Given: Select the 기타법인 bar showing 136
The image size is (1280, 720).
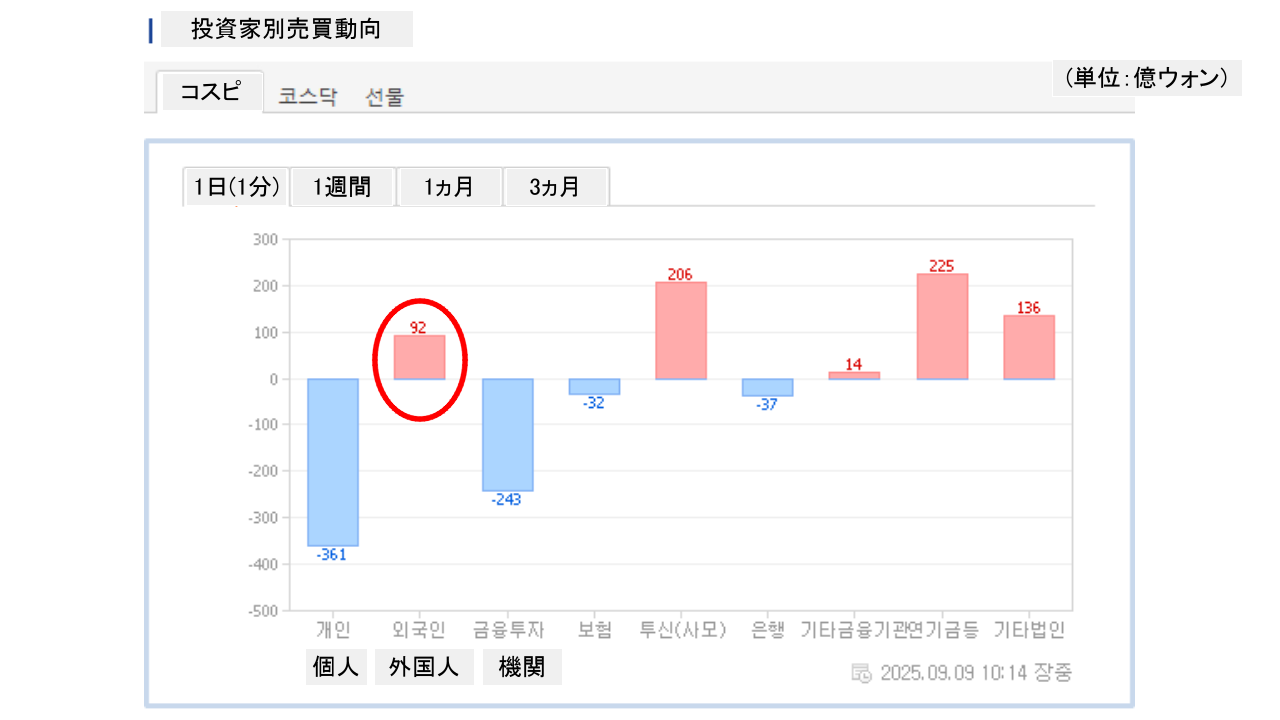Looking at the screenshot, I should 1029,347.
